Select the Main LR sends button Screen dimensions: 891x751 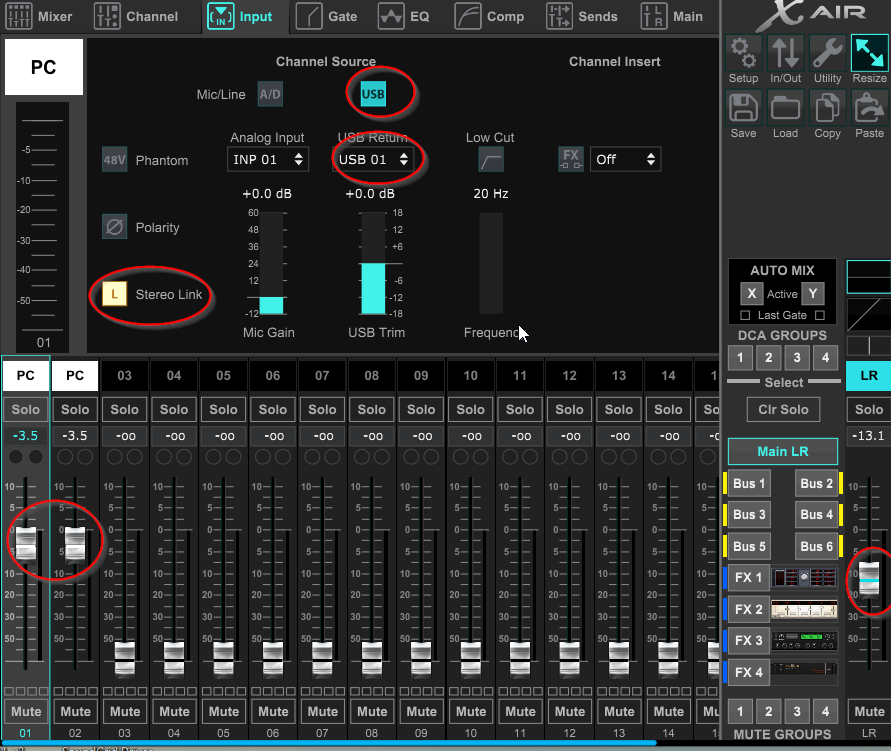point(782,452)
